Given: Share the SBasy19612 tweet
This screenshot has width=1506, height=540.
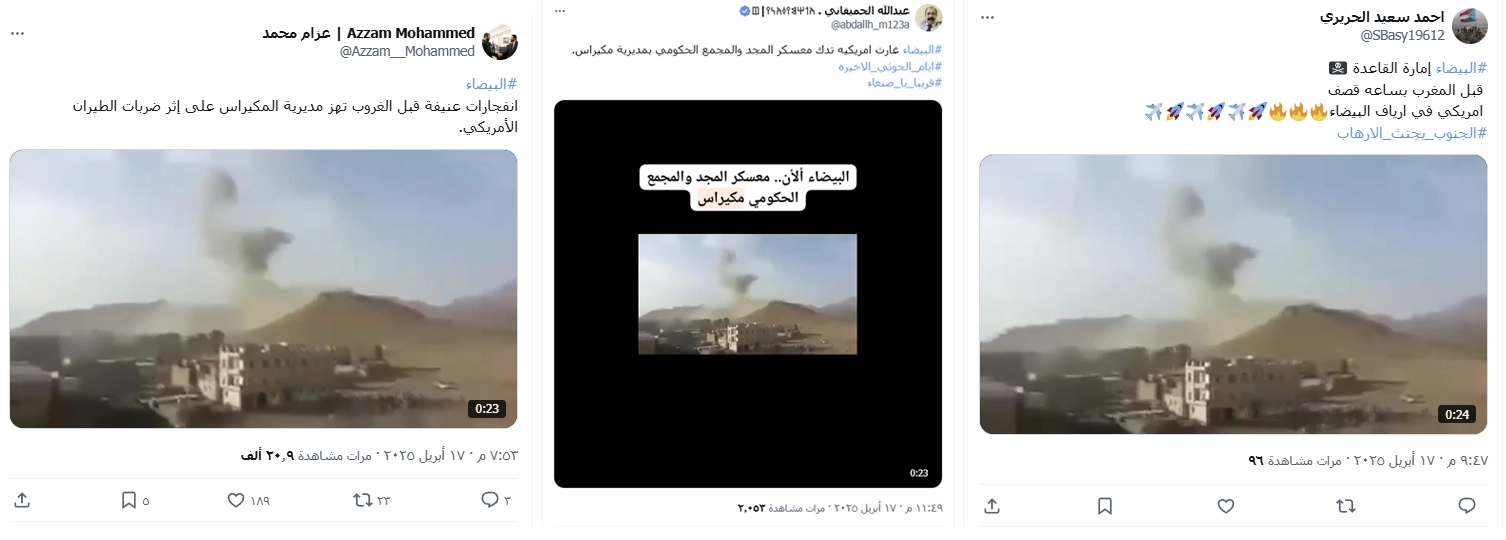Looking at the screenshot, I should [992, 506].
